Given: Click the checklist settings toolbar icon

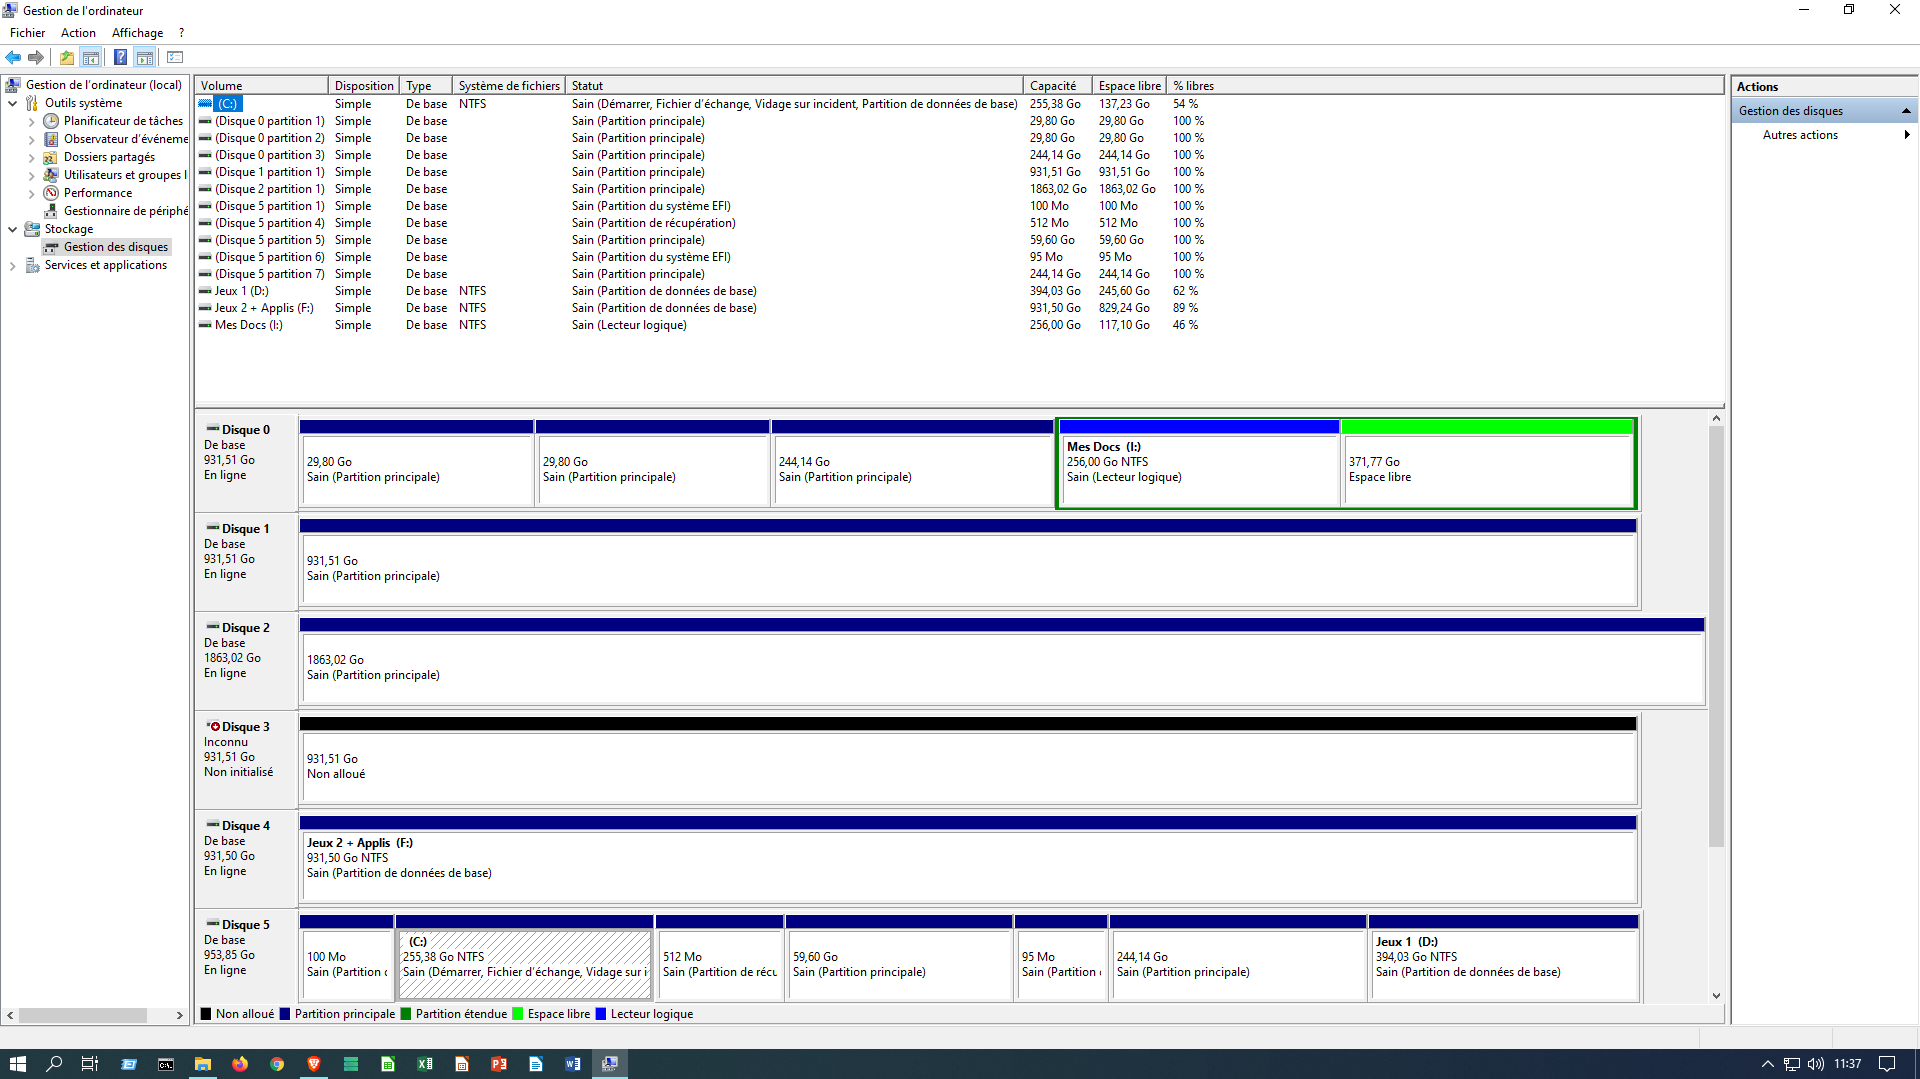Looking at the screenshot, I should [x=175, y=57].
